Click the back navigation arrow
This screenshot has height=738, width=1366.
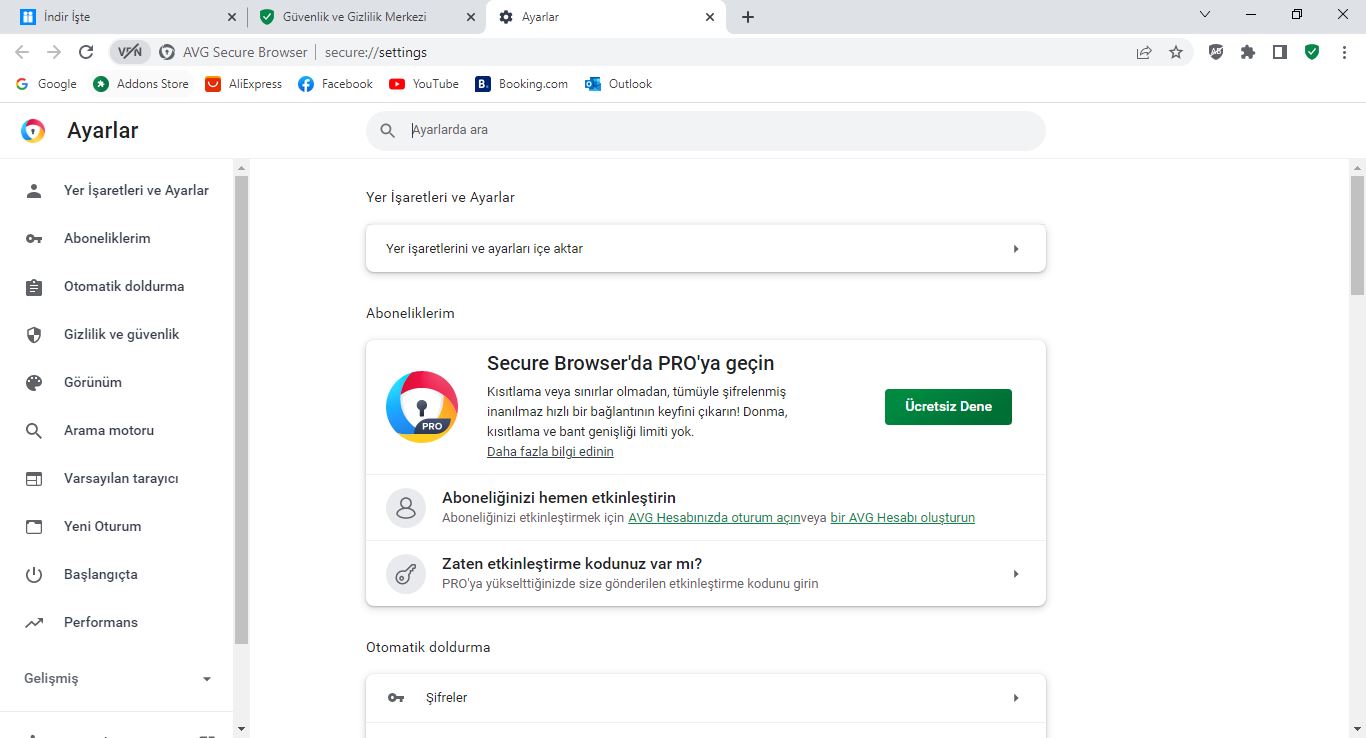tap(22, 52)
